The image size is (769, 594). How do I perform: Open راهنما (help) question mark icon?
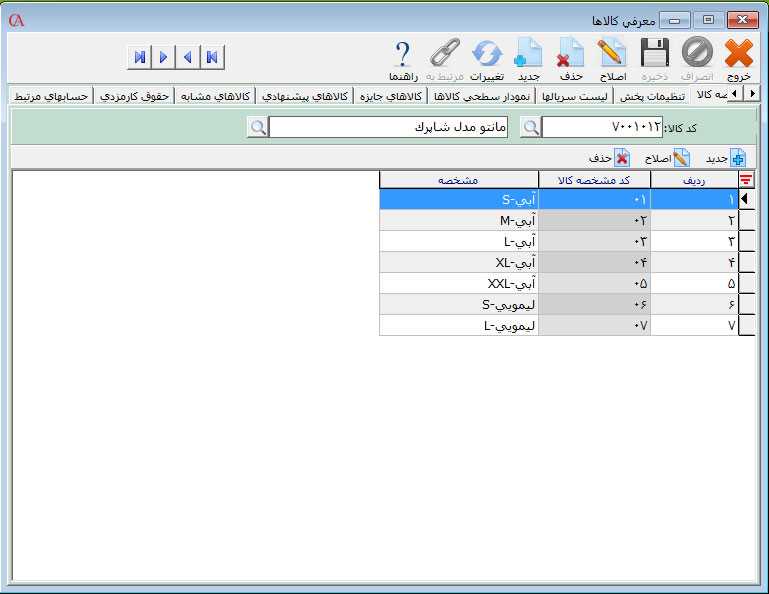(403, 54)
